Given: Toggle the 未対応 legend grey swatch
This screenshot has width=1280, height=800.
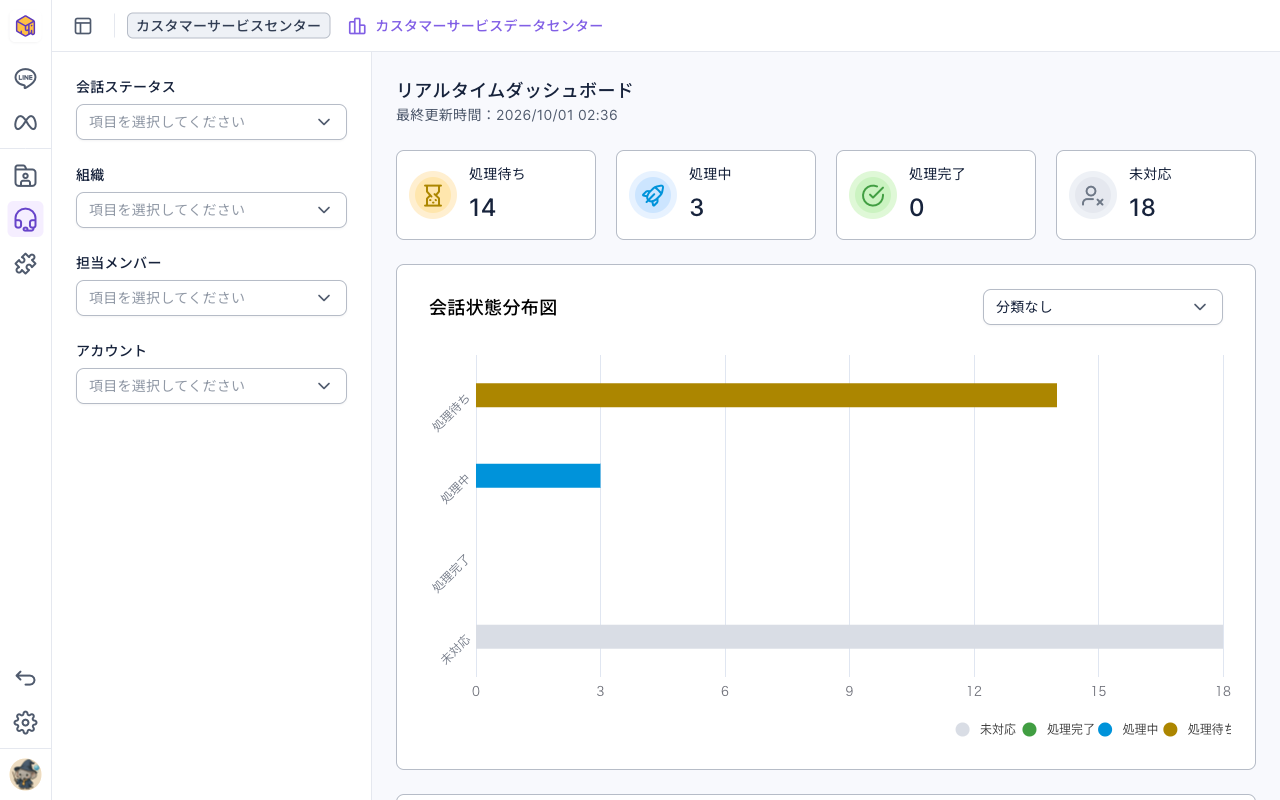Looking at the screenshot, I should tap(962, 730).
